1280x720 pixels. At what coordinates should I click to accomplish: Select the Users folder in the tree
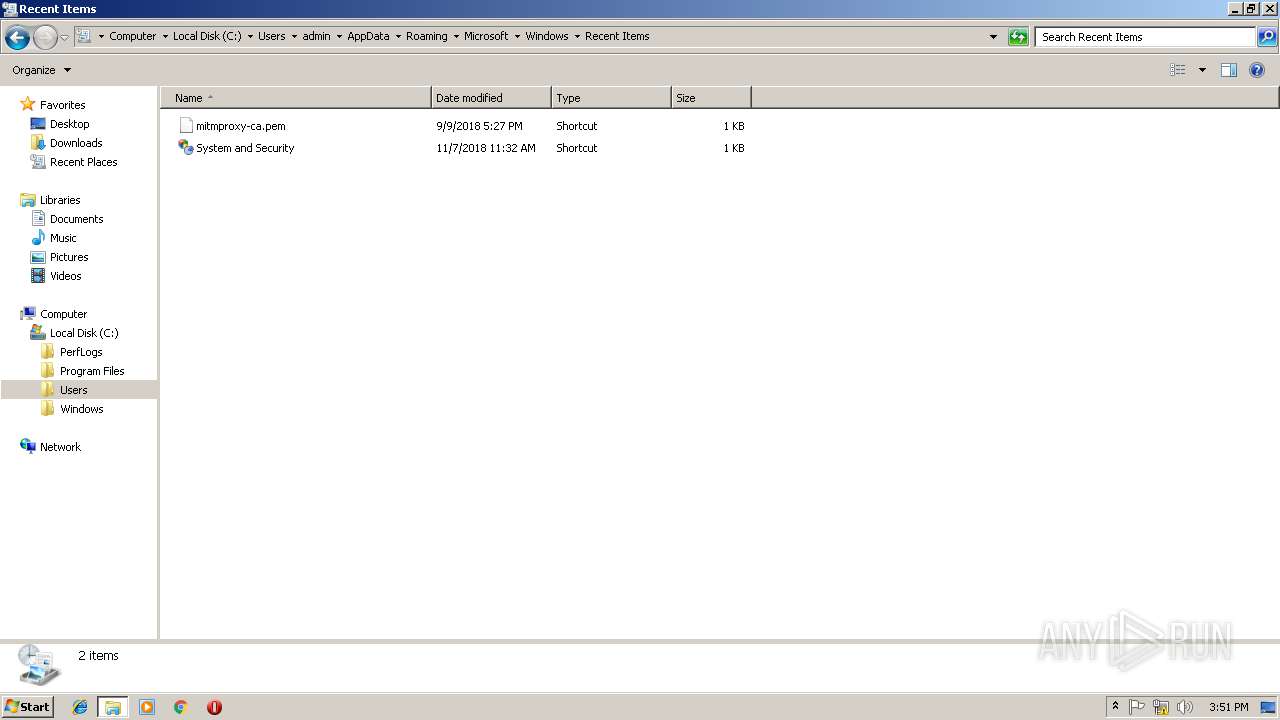point(78,390)
